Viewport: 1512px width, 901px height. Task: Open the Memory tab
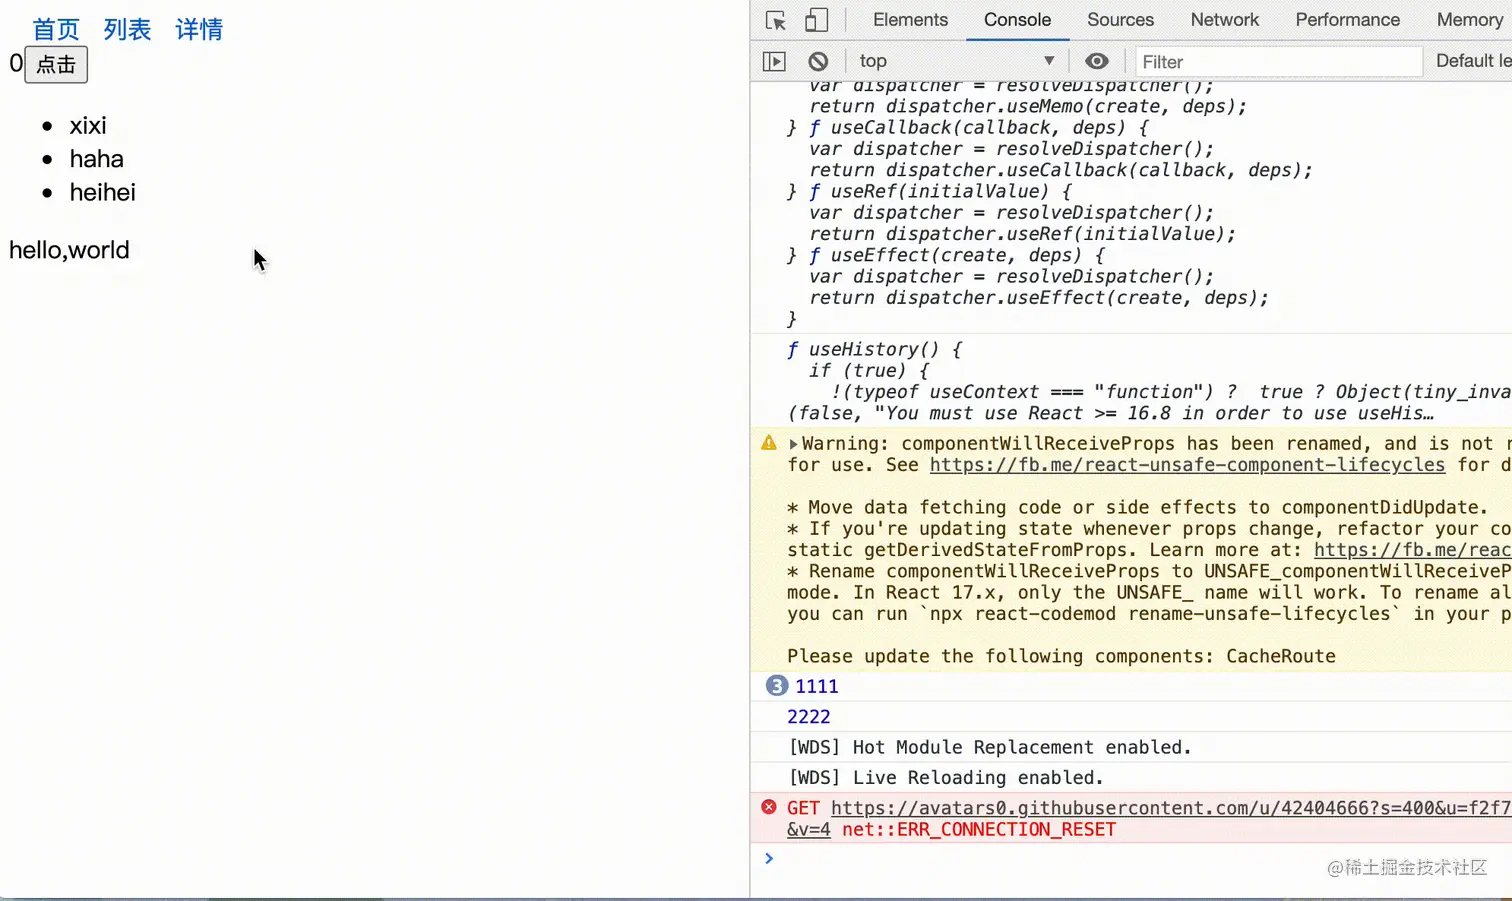point(1469,20)
